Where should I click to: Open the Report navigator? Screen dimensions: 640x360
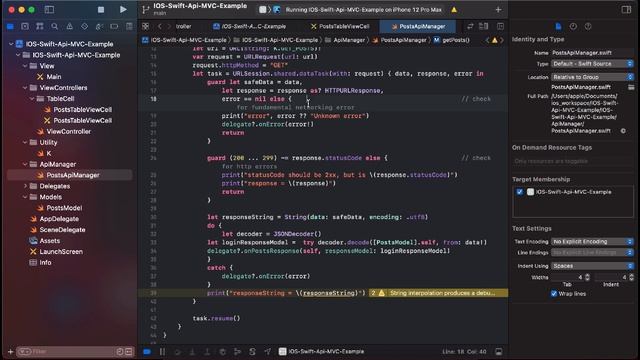tap(129, 27)
